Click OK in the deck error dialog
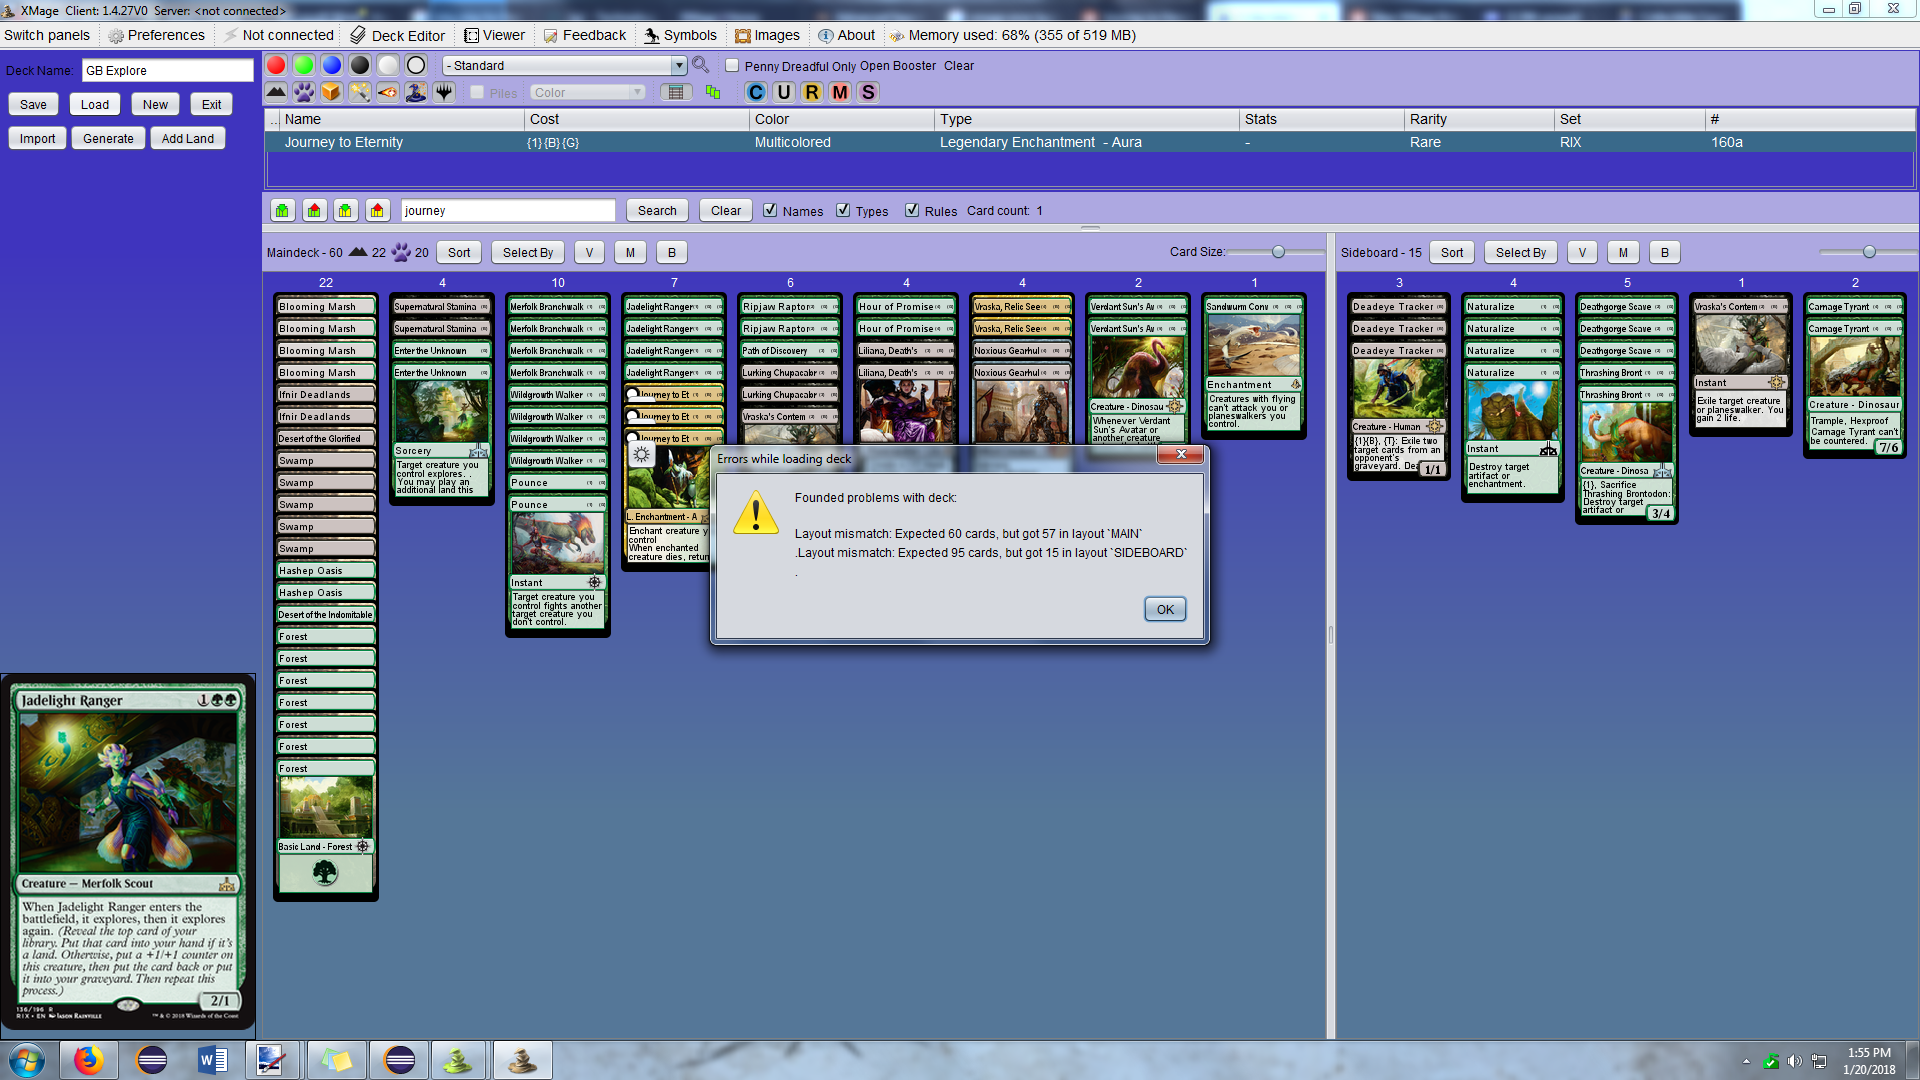Screen dimensions: 1920x1080 (x=1165, y=609)
